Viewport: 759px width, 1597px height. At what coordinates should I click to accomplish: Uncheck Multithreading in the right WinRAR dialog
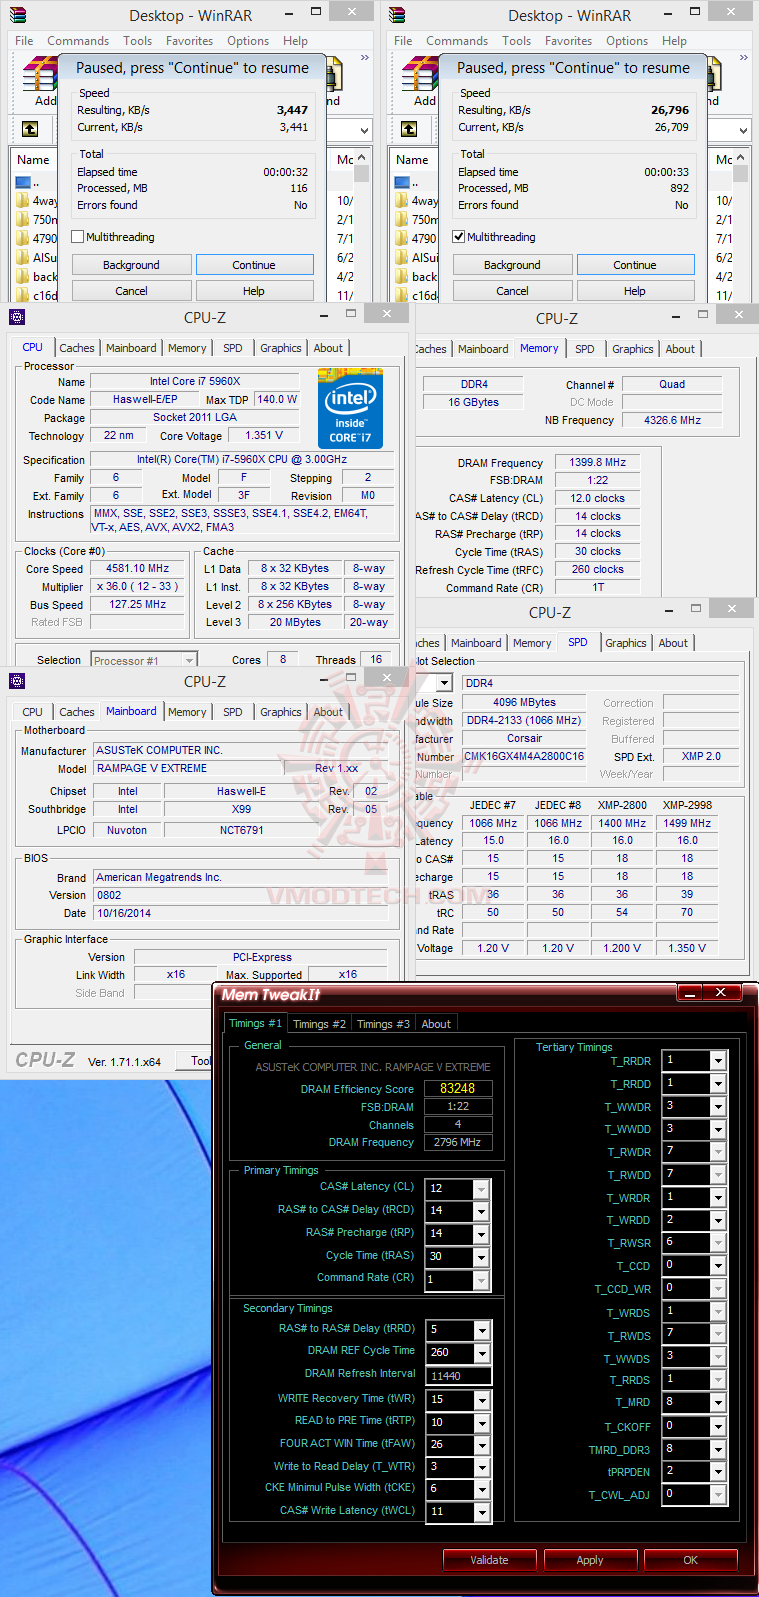pos(459,237)
